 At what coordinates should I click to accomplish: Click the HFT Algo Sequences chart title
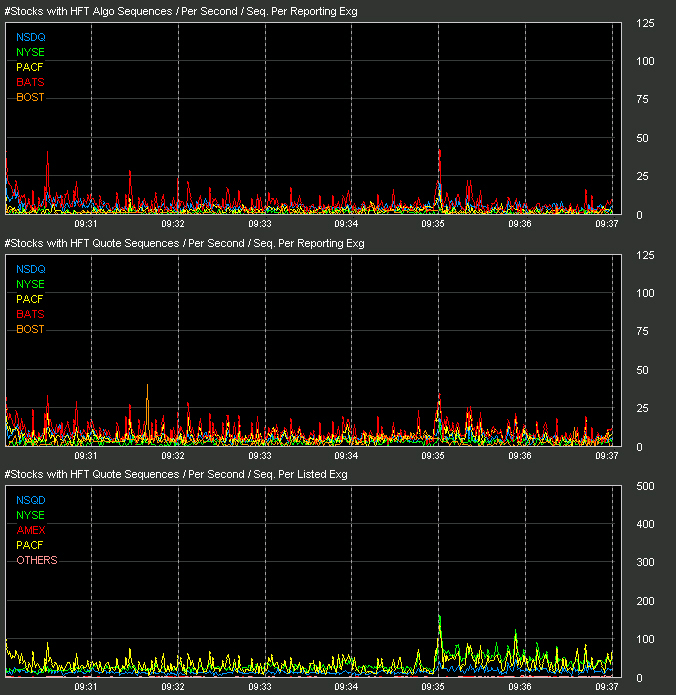click(181, 11)
